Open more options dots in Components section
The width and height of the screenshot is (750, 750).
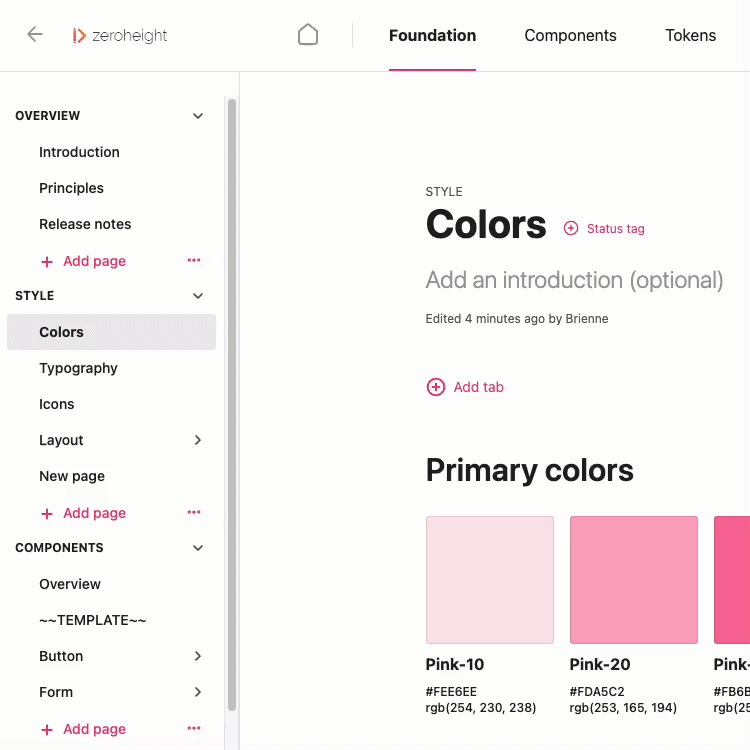coord(194,728)
